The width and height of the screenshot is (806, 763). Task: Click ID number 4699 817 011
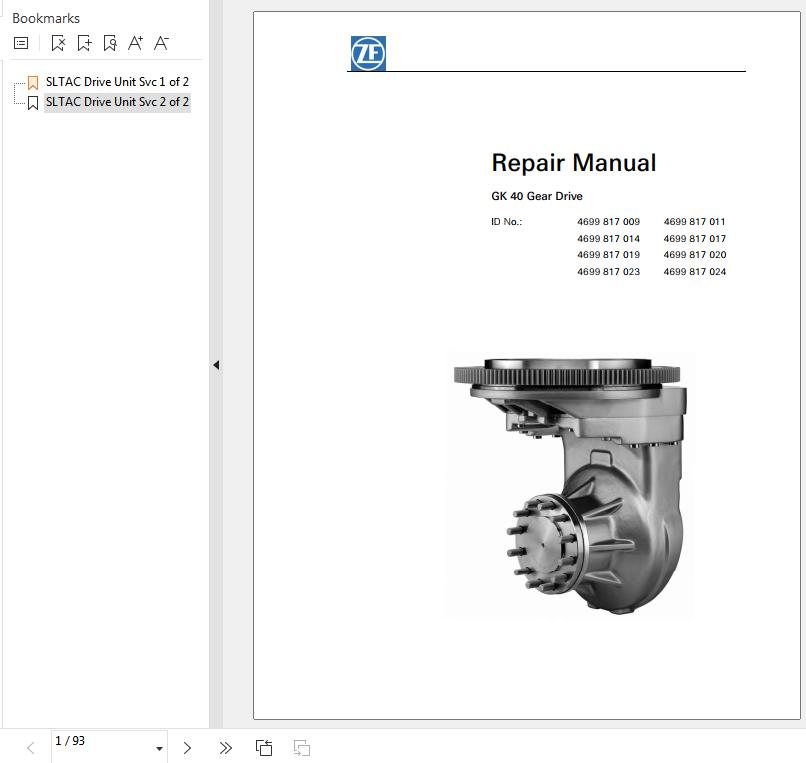tap(694, 222)
